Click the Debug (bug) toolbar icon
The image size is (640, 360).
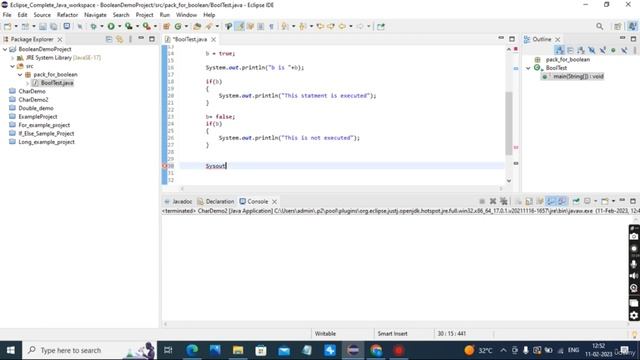(x=93, y=27)
